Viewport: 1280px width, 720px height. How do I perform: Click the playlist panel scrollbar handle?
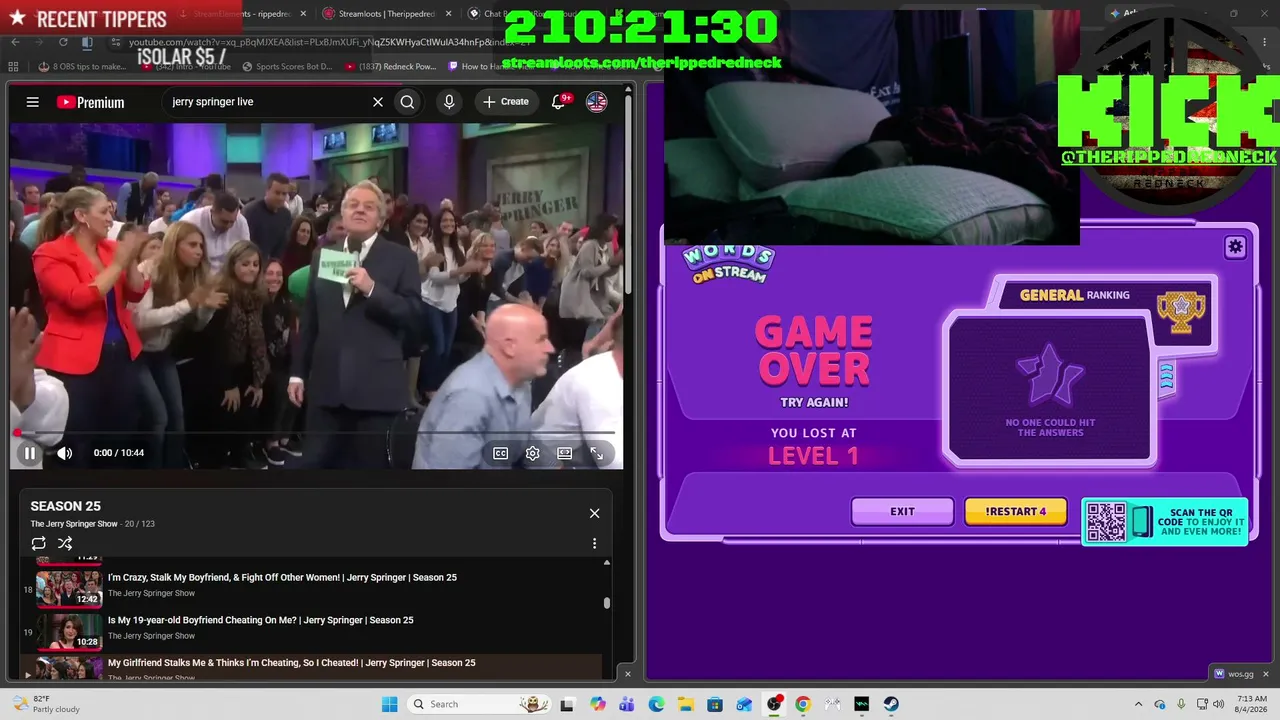(606, 603)
